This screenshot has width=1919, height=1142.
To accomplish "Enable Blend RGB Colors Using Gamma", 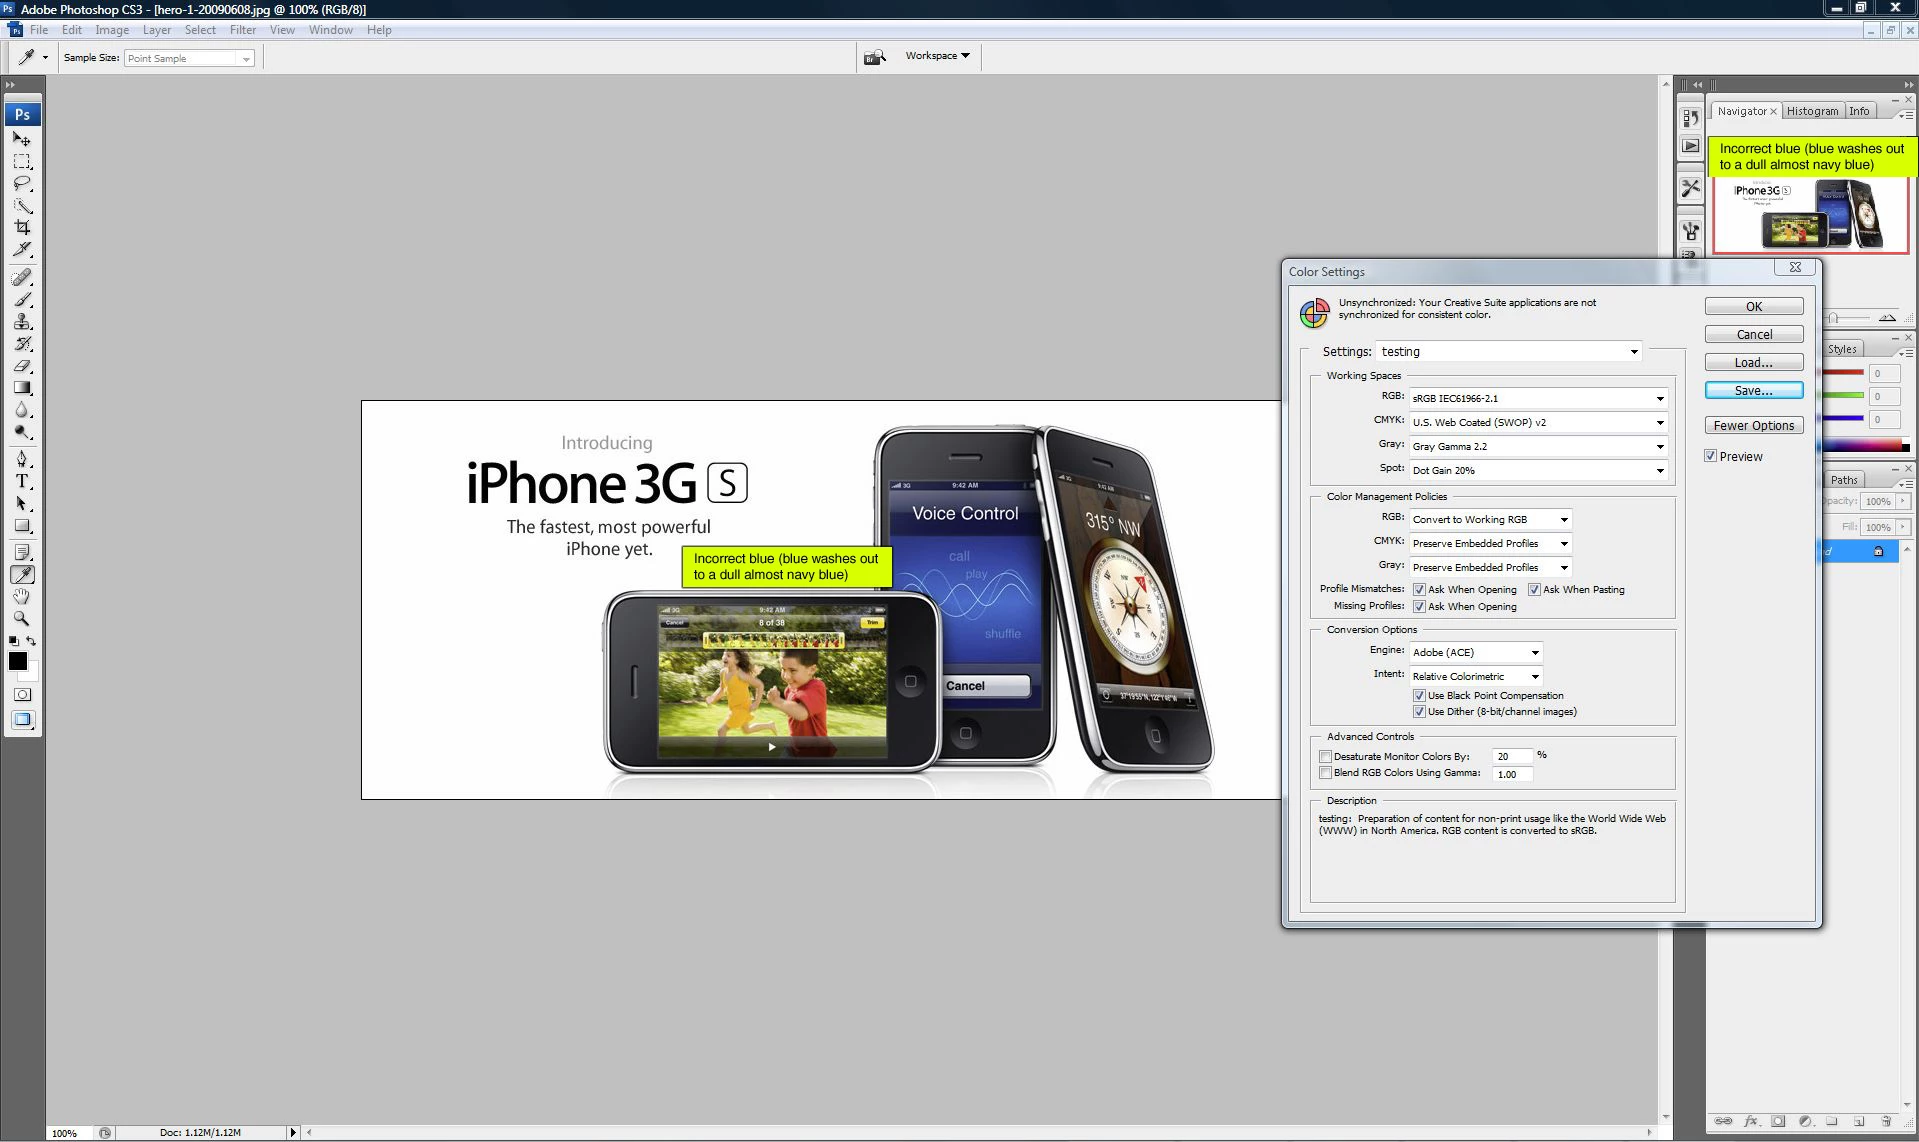I will pyautogui.click(x=1325, y=773).
